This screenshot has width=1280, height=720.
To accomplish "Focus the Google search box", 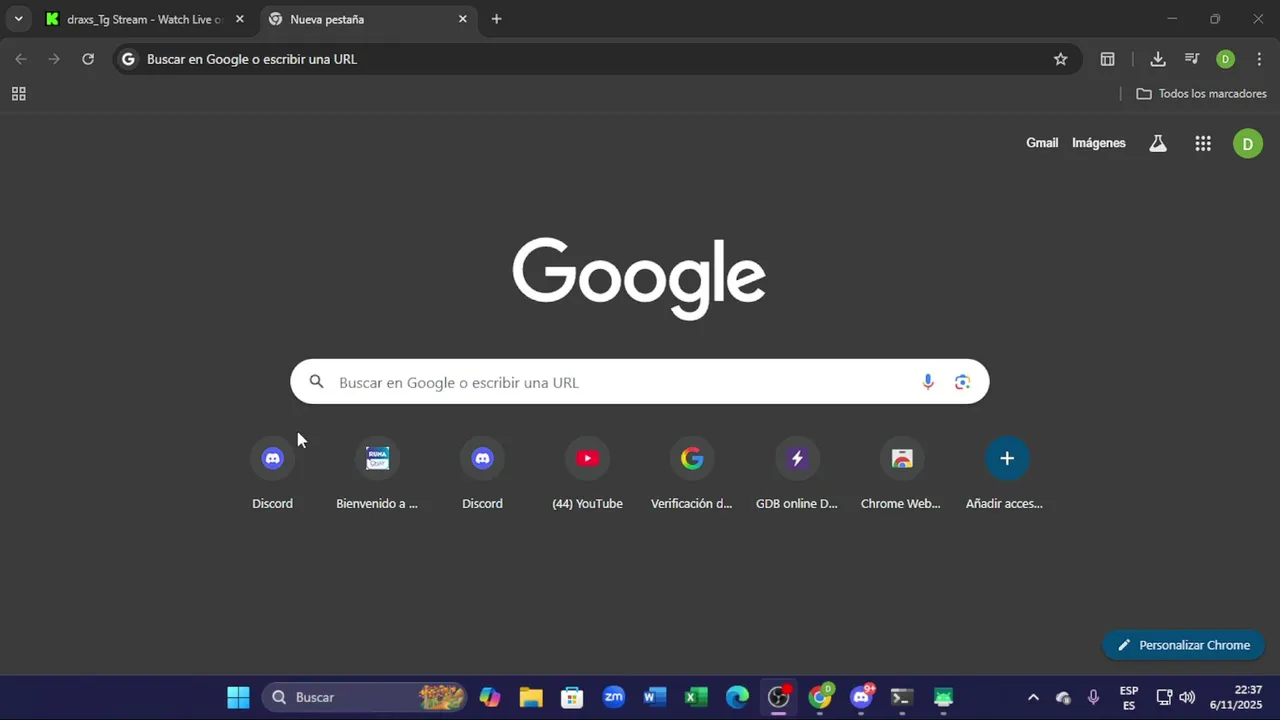I will click(640, 382).
